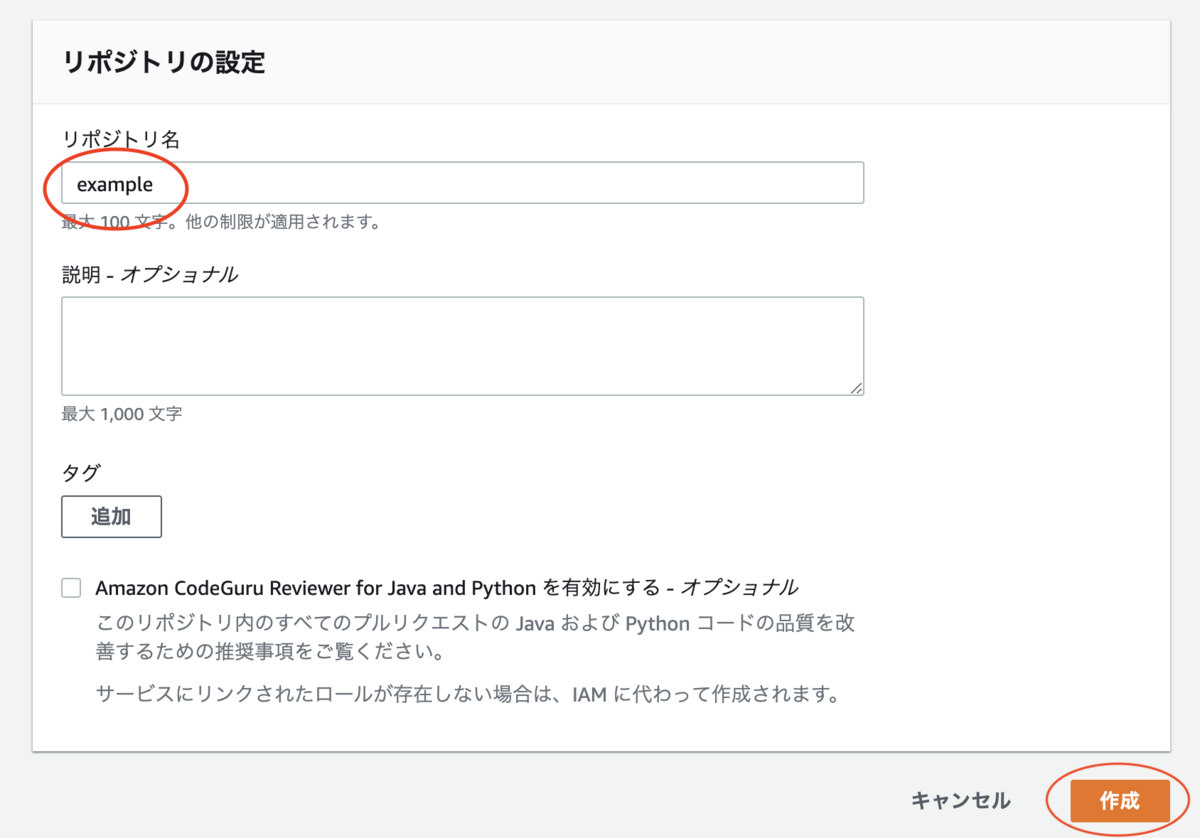Image resolution: width=1200 pixels, height=838 pixels.
Task: Click the 説明 - オプショナル label
Action: point(150,274)
